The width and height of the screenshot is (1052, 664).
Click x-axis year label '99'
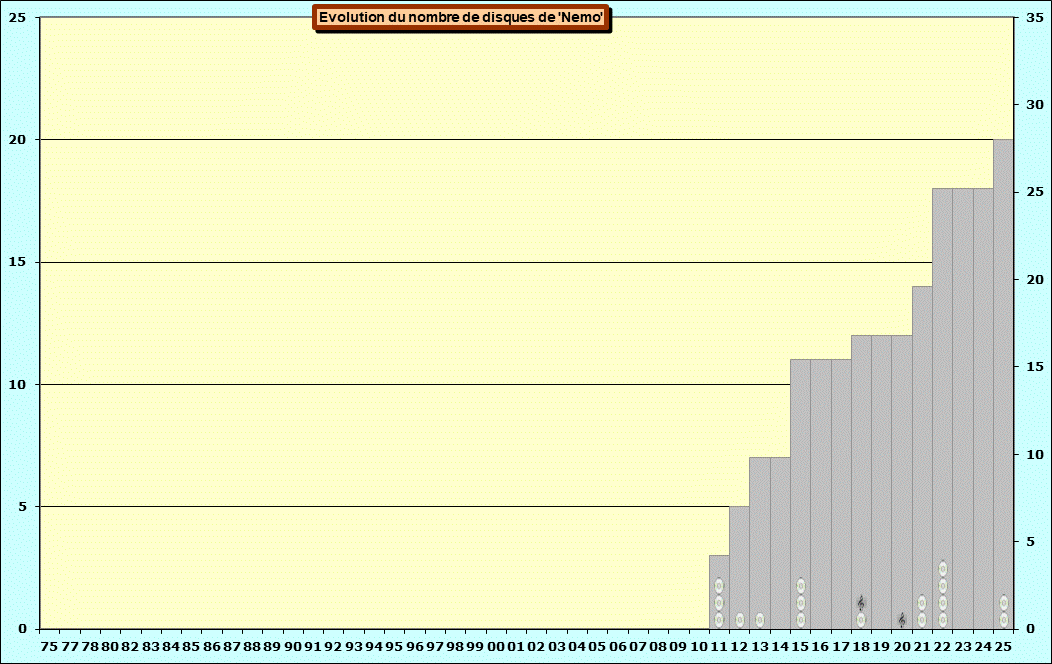[475, 647]
